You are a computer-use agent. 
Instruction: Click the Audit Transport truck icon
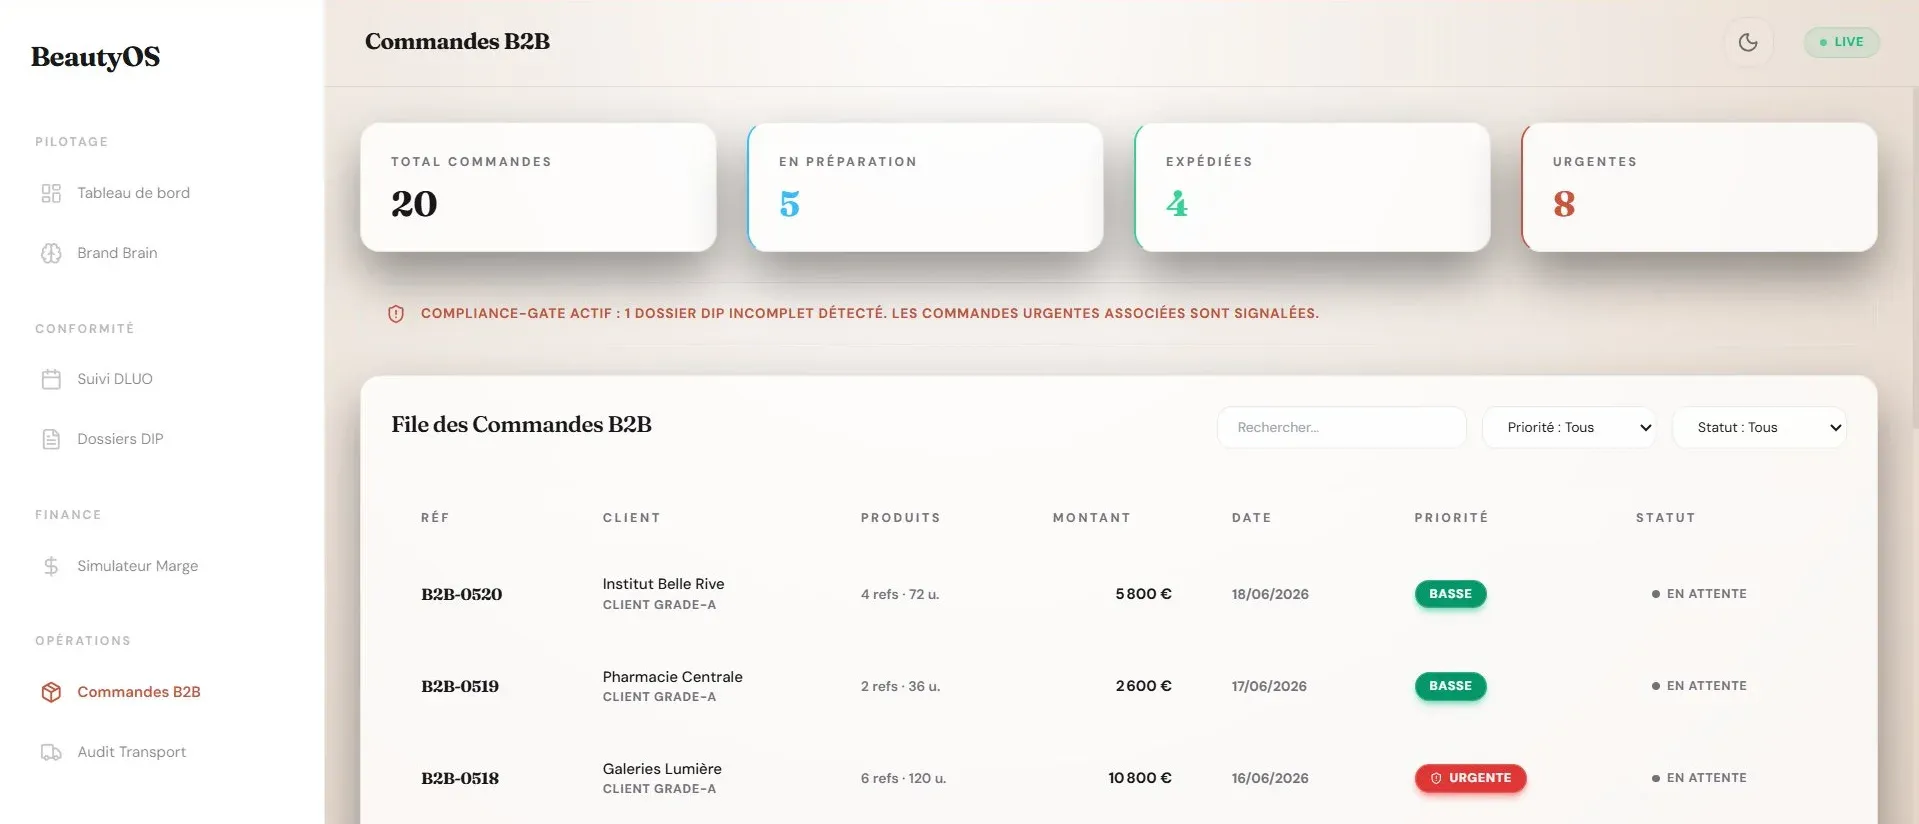pos(51,752)
